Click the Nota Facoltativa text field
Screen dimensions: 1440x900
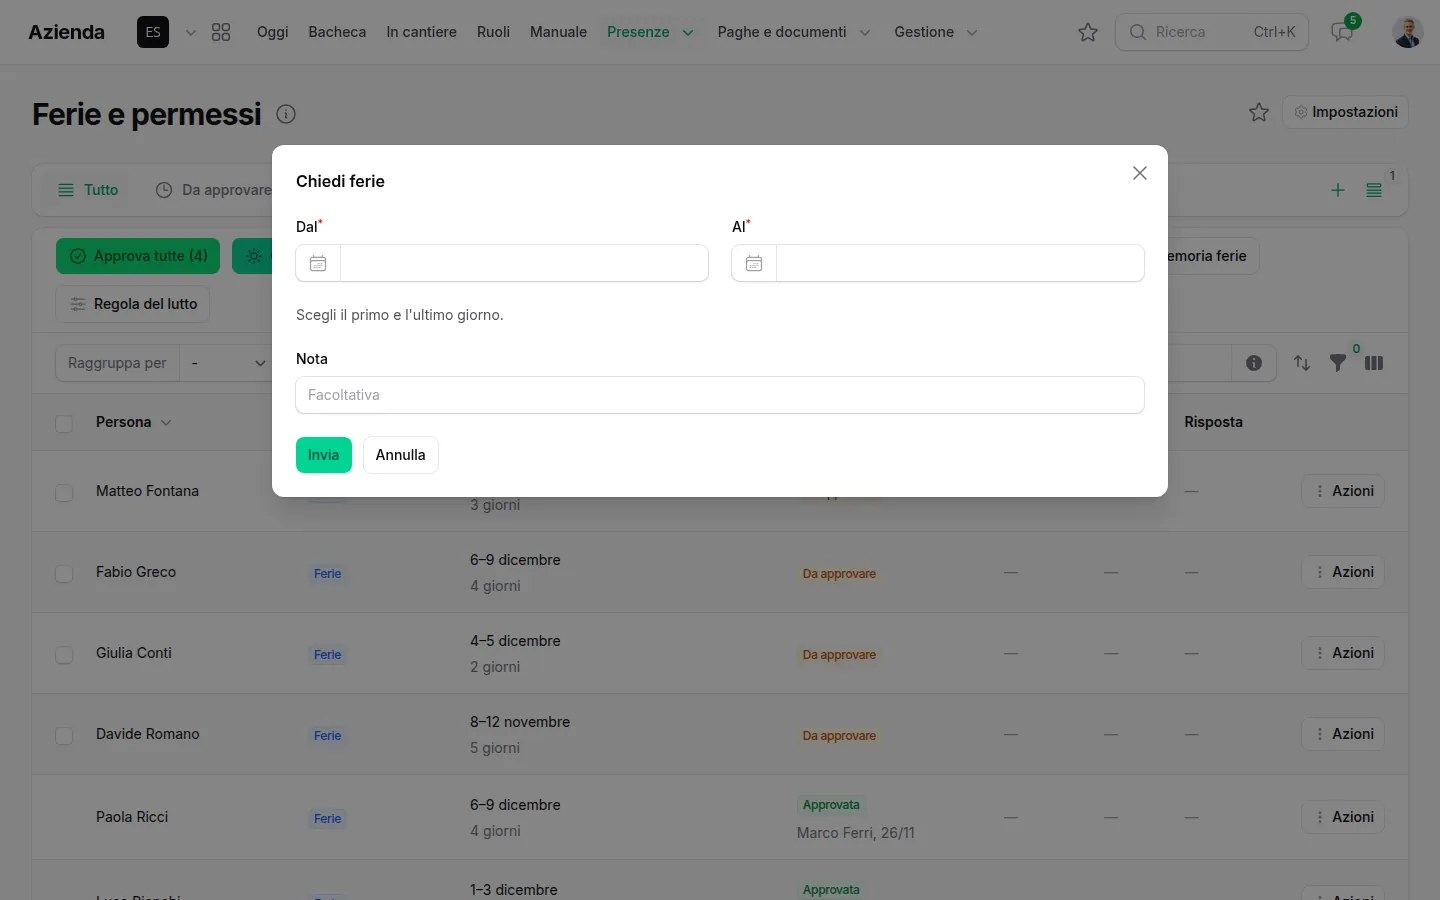tap(720, 395)
